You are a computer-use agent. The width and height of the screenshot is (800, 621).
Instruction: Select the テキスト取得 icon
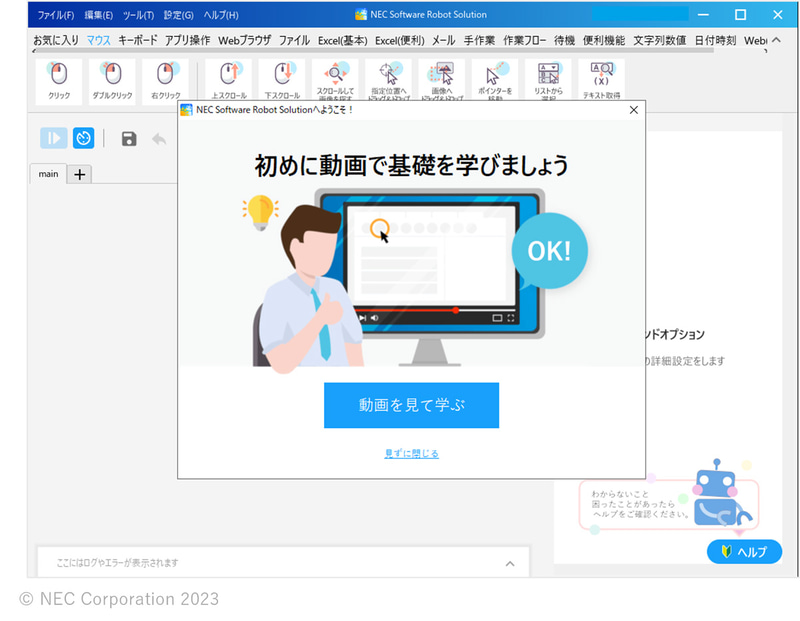[602, 80]
